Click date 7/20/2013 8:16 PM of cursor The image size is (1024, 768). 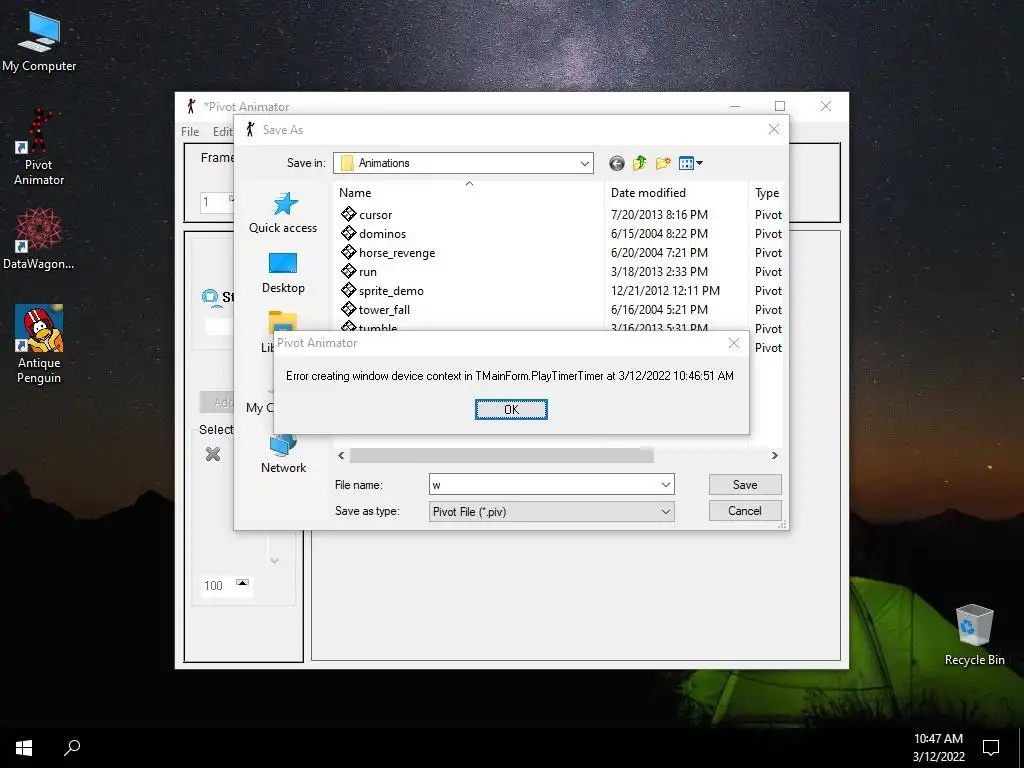(x=659, y=215)
